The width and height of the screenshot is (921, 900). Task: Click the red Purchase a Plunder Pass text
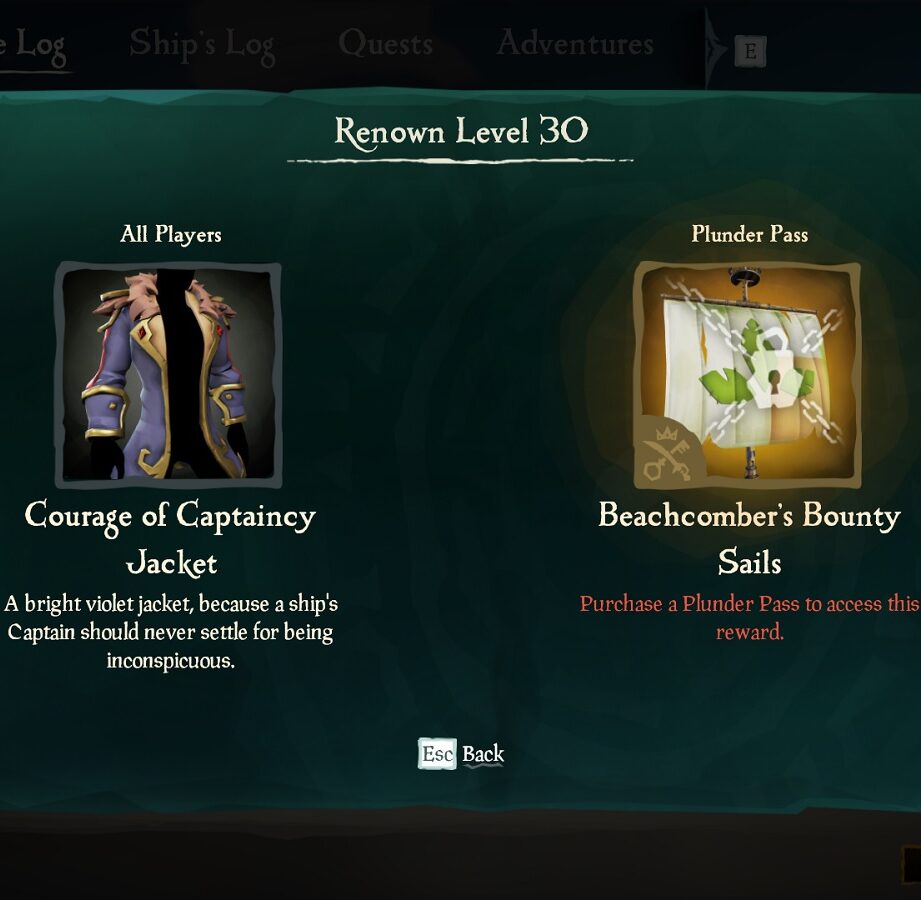750,617
